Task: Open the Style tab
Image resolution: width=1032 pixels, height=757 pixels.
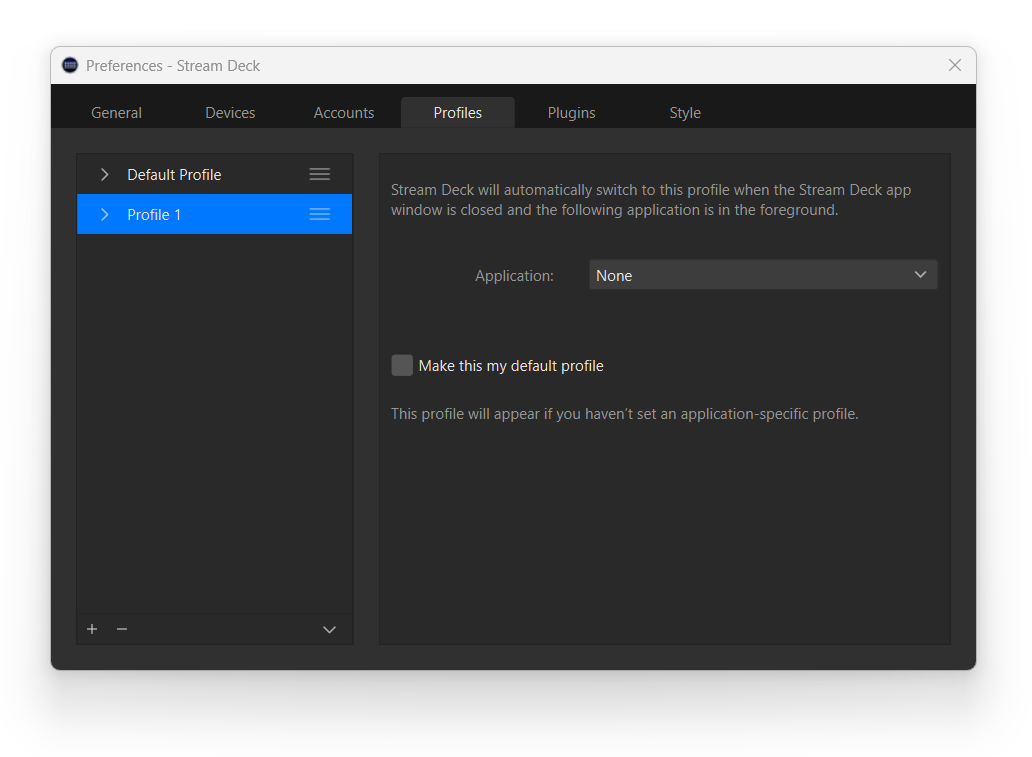Action: coord(685,113)
